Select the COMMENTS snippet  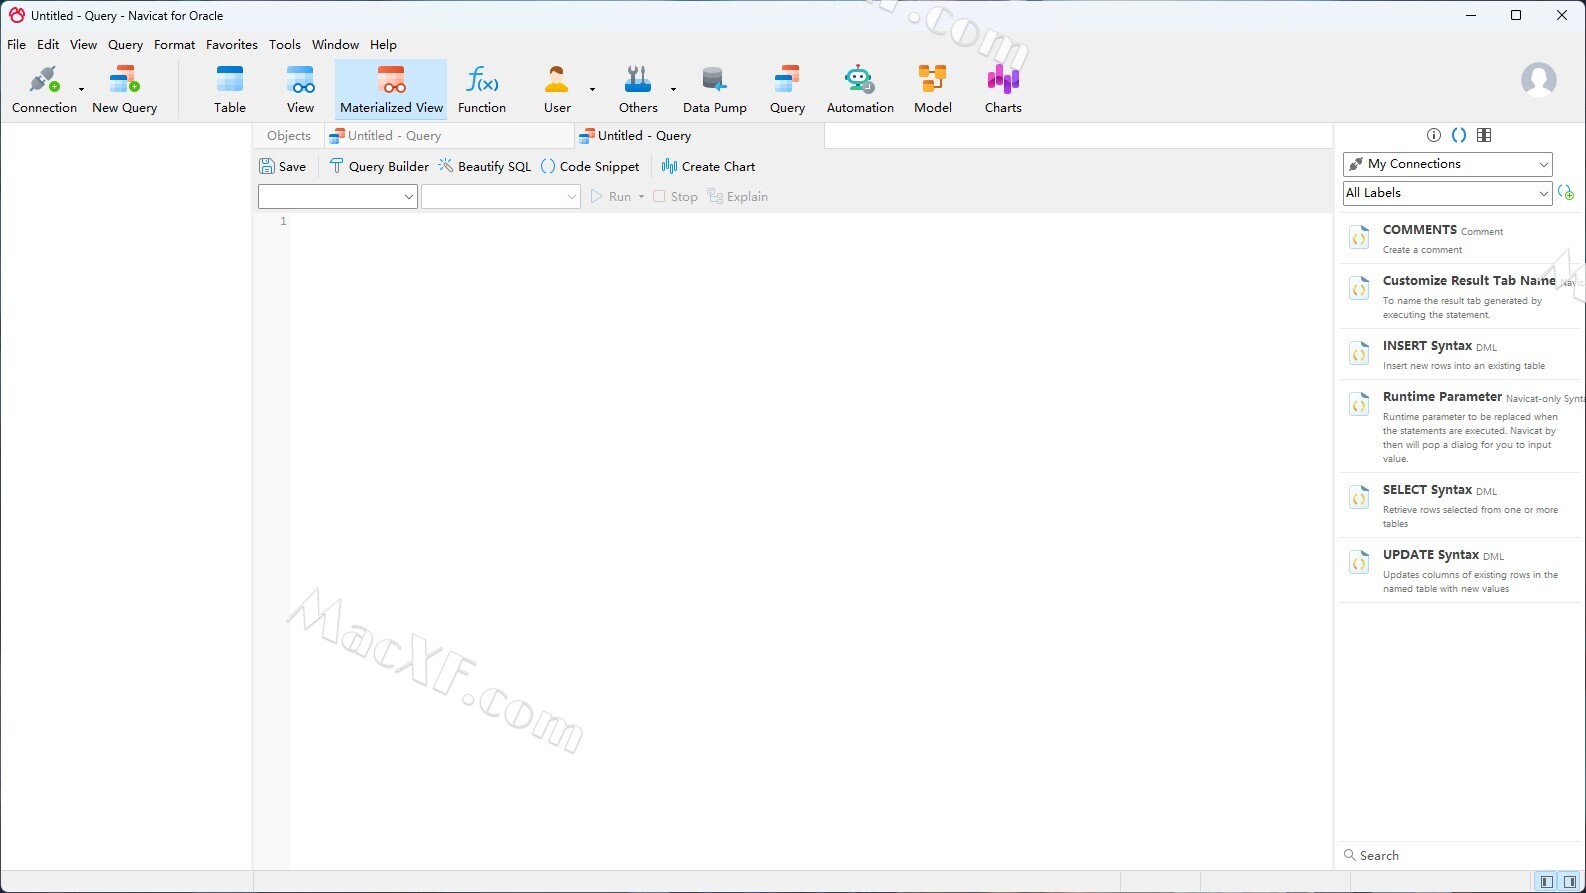[1460, 238]
